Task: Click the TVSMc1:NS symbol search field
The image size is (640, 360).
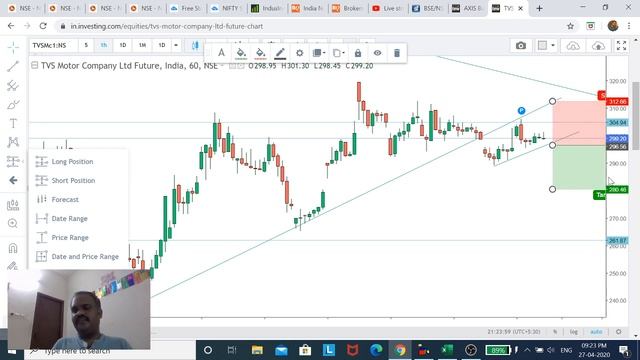Action: [x=53, y=45]
